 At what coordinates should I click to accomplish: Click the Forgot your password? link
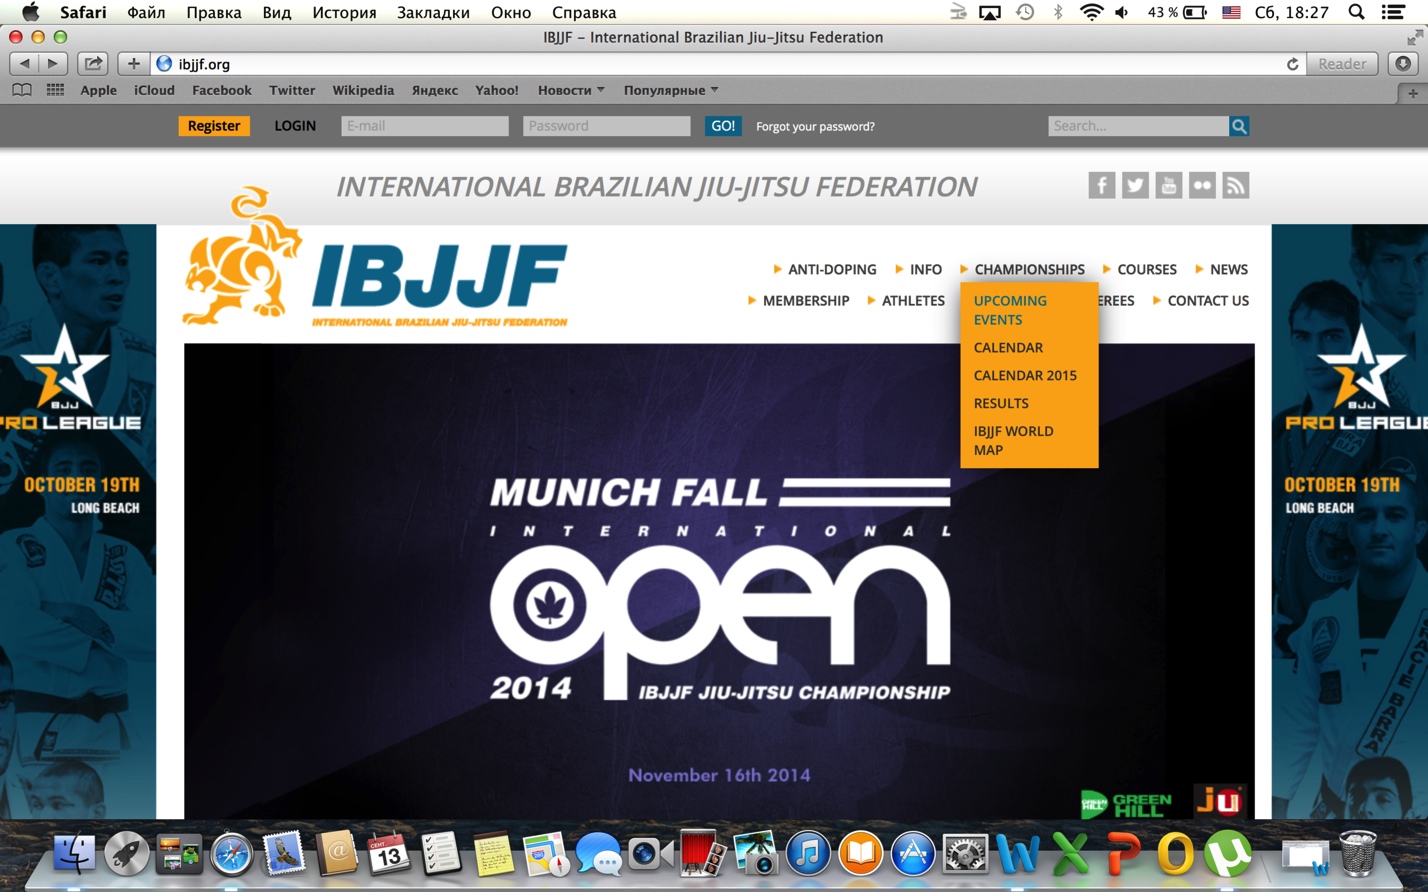tap(815, 126)
